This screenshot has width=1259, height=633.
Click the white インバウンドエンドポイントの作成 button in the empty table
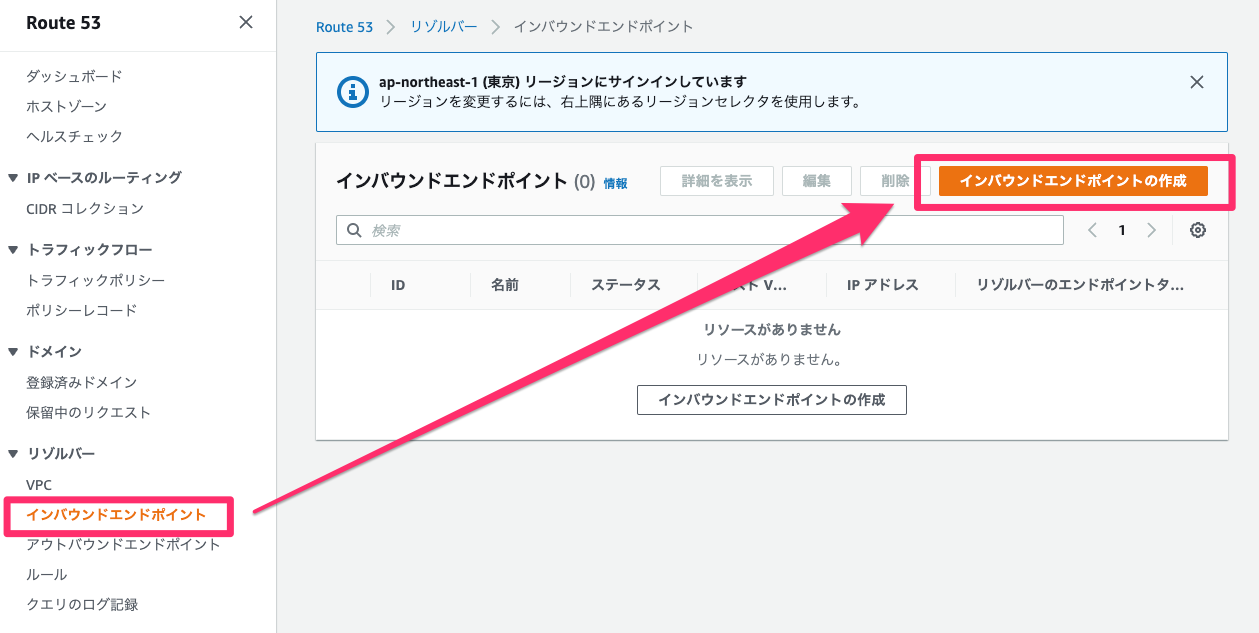pos(772,399)
